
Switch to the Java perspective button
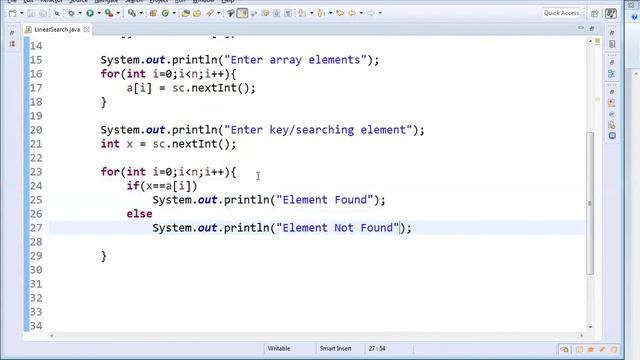(611, 13)
